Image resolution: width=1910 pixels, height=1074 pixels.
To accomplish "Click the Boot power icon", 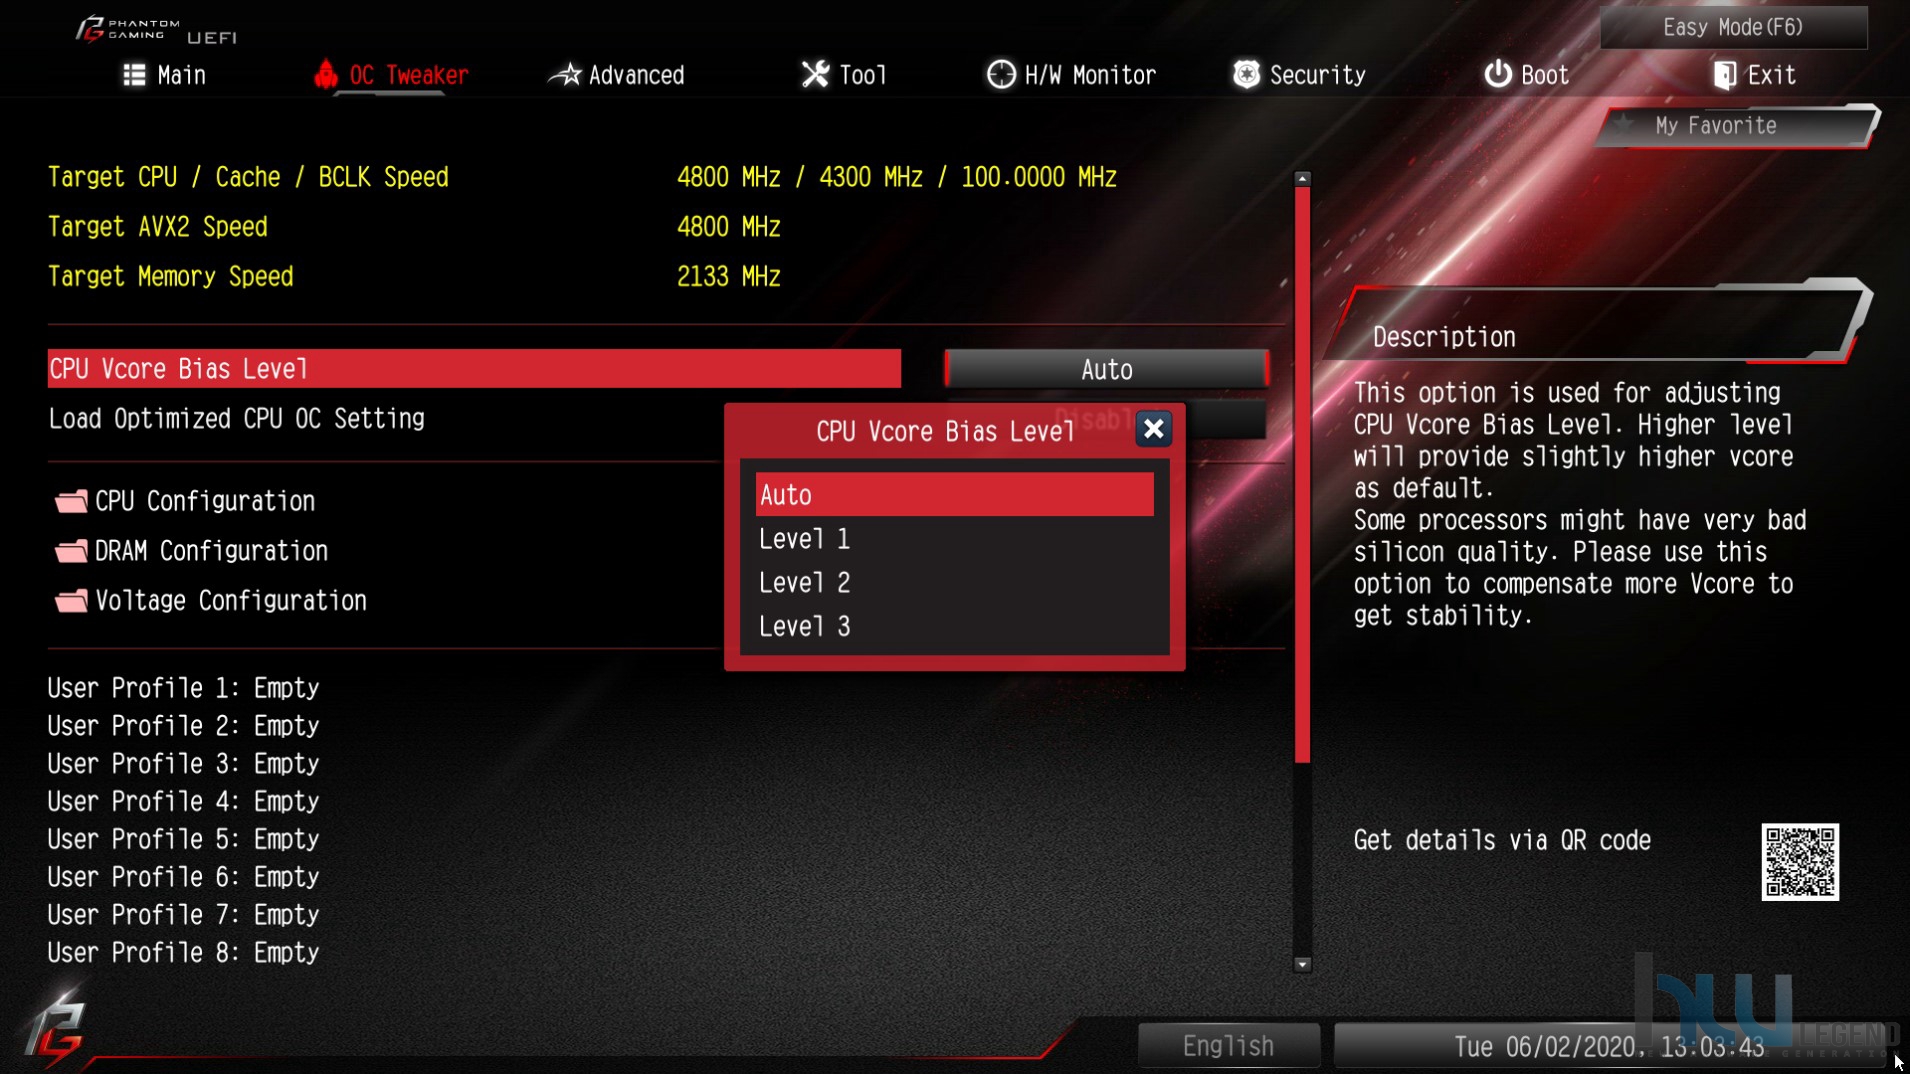I will click(x=1497, y=74).
